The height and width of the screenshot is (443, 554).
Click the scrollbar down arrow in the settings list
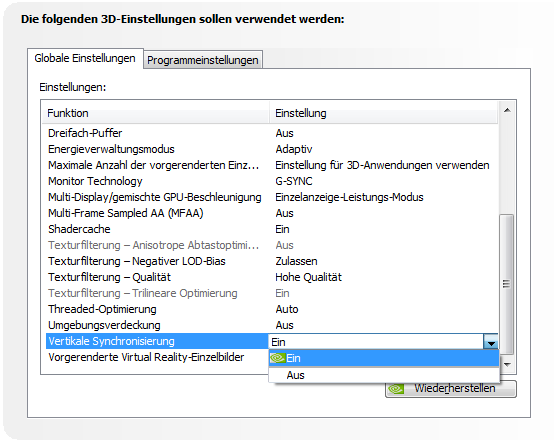pos(507,365)
